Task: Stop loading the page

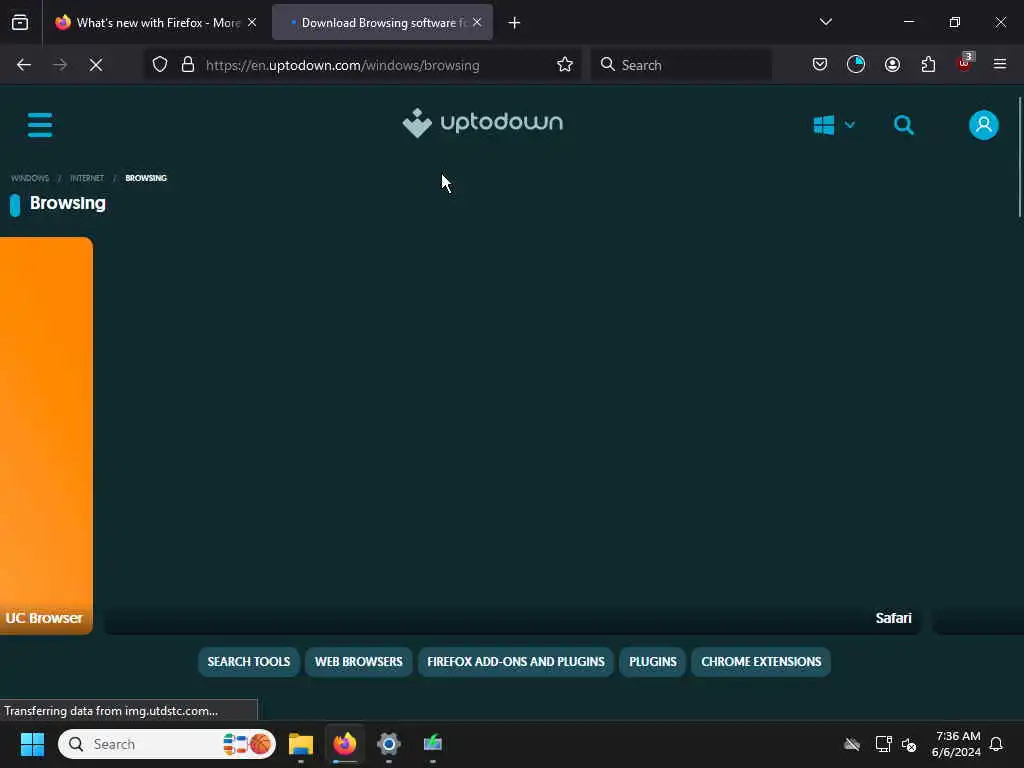Action: click(96, 65)
